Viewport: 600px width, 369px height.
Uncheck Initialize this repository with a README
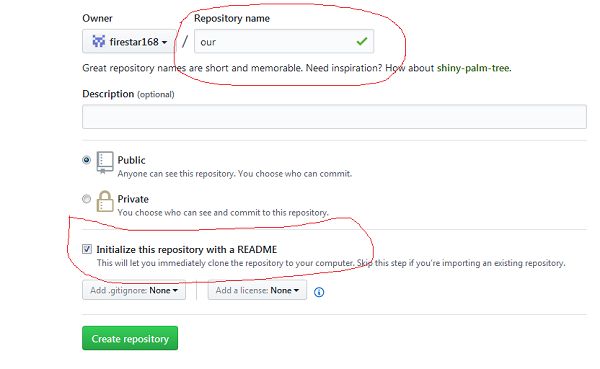pos(87,250)
